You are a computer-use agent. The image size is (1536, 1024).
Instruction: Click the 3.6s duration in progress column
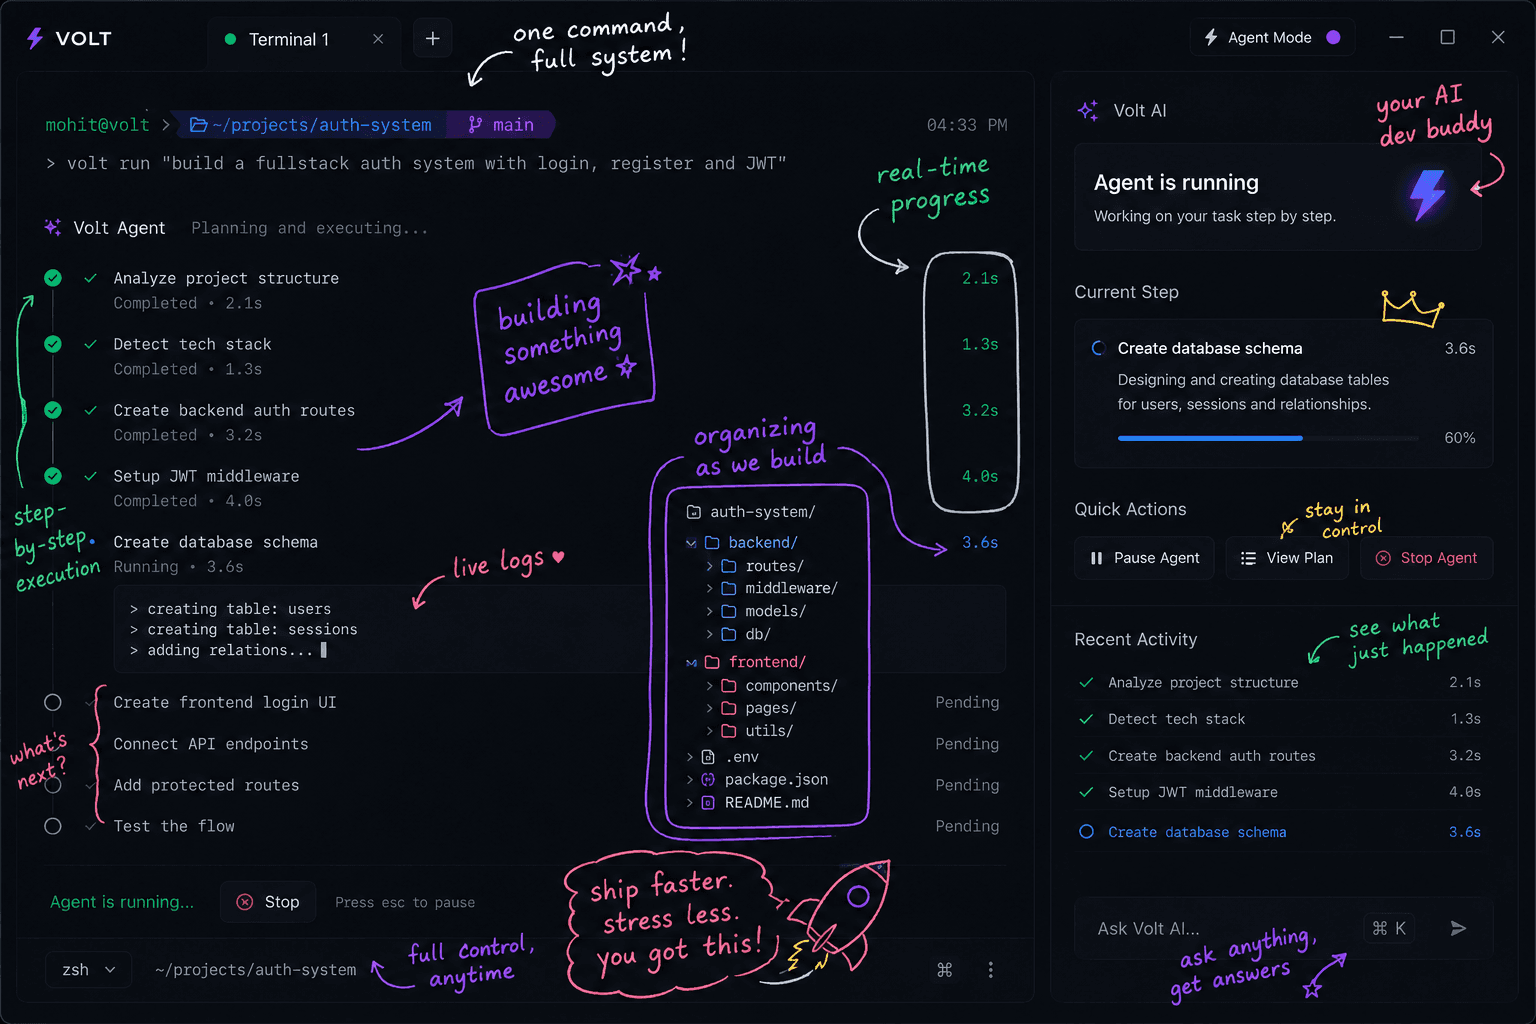click(980, 542)
